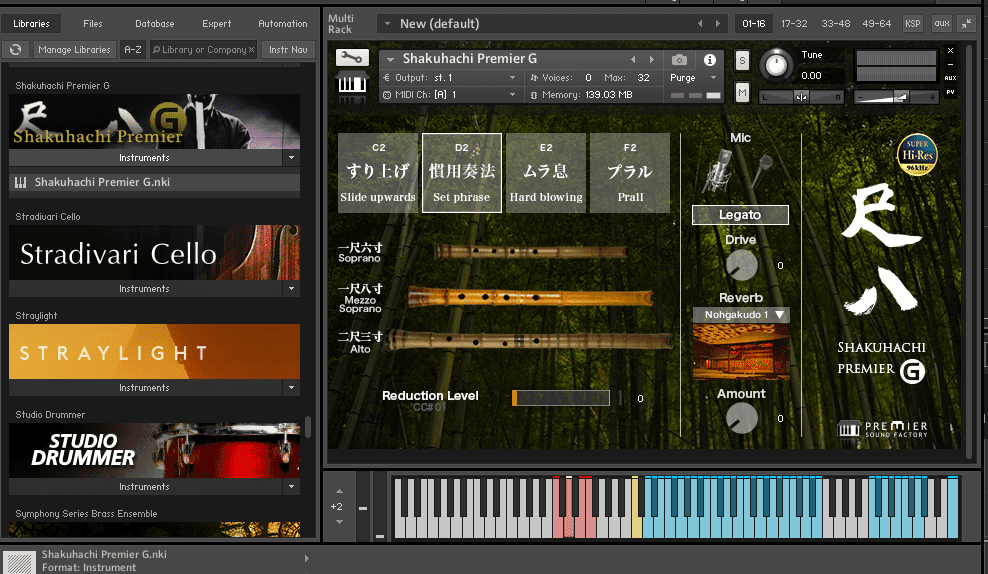Minimize the instrument header with minus
The width and height of the screenshot is (988, 574).
(950, 64)
